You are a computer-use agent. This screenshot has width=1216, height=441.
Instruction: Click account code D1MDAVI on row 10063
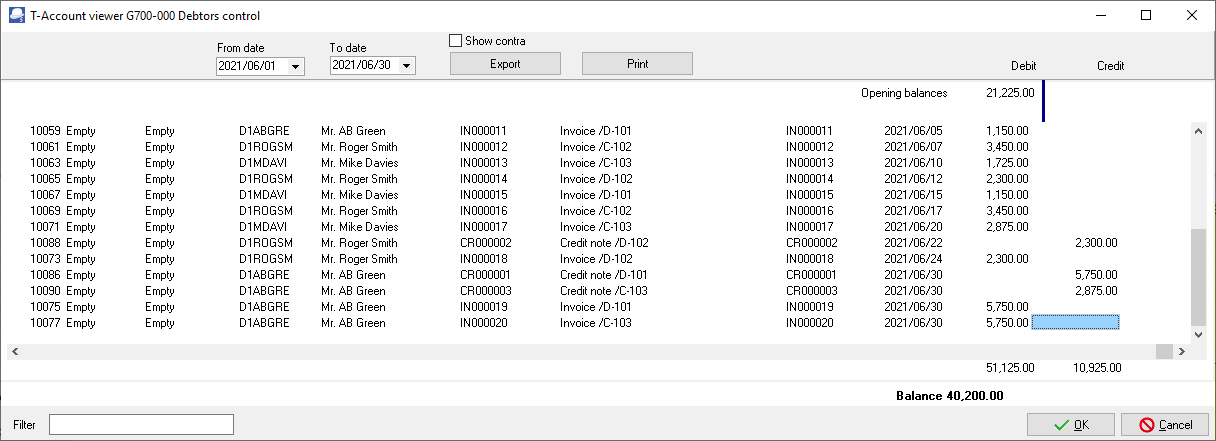pos(264,163)
